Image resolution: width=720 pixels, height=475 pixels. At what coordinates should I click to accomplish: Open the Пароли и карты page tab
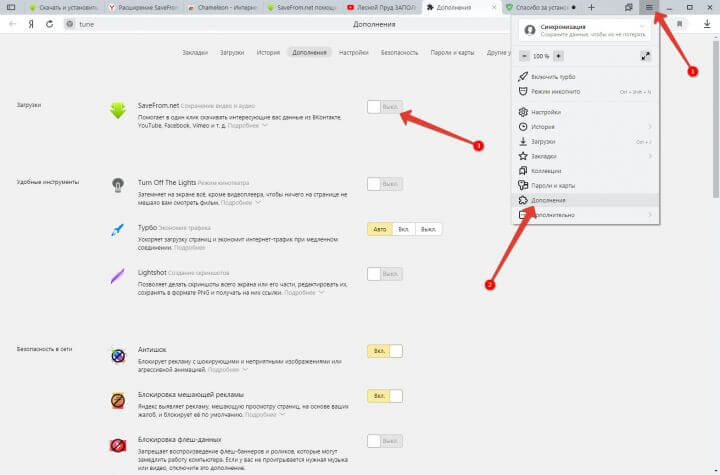pos(452,52)
